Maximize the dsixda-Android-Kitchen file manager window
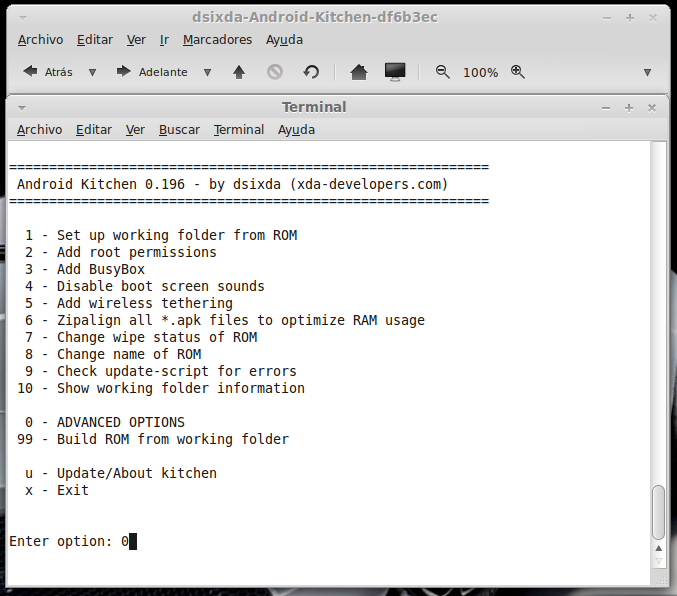The height and width of the screenshot is (596, 677). pos(630,18)
